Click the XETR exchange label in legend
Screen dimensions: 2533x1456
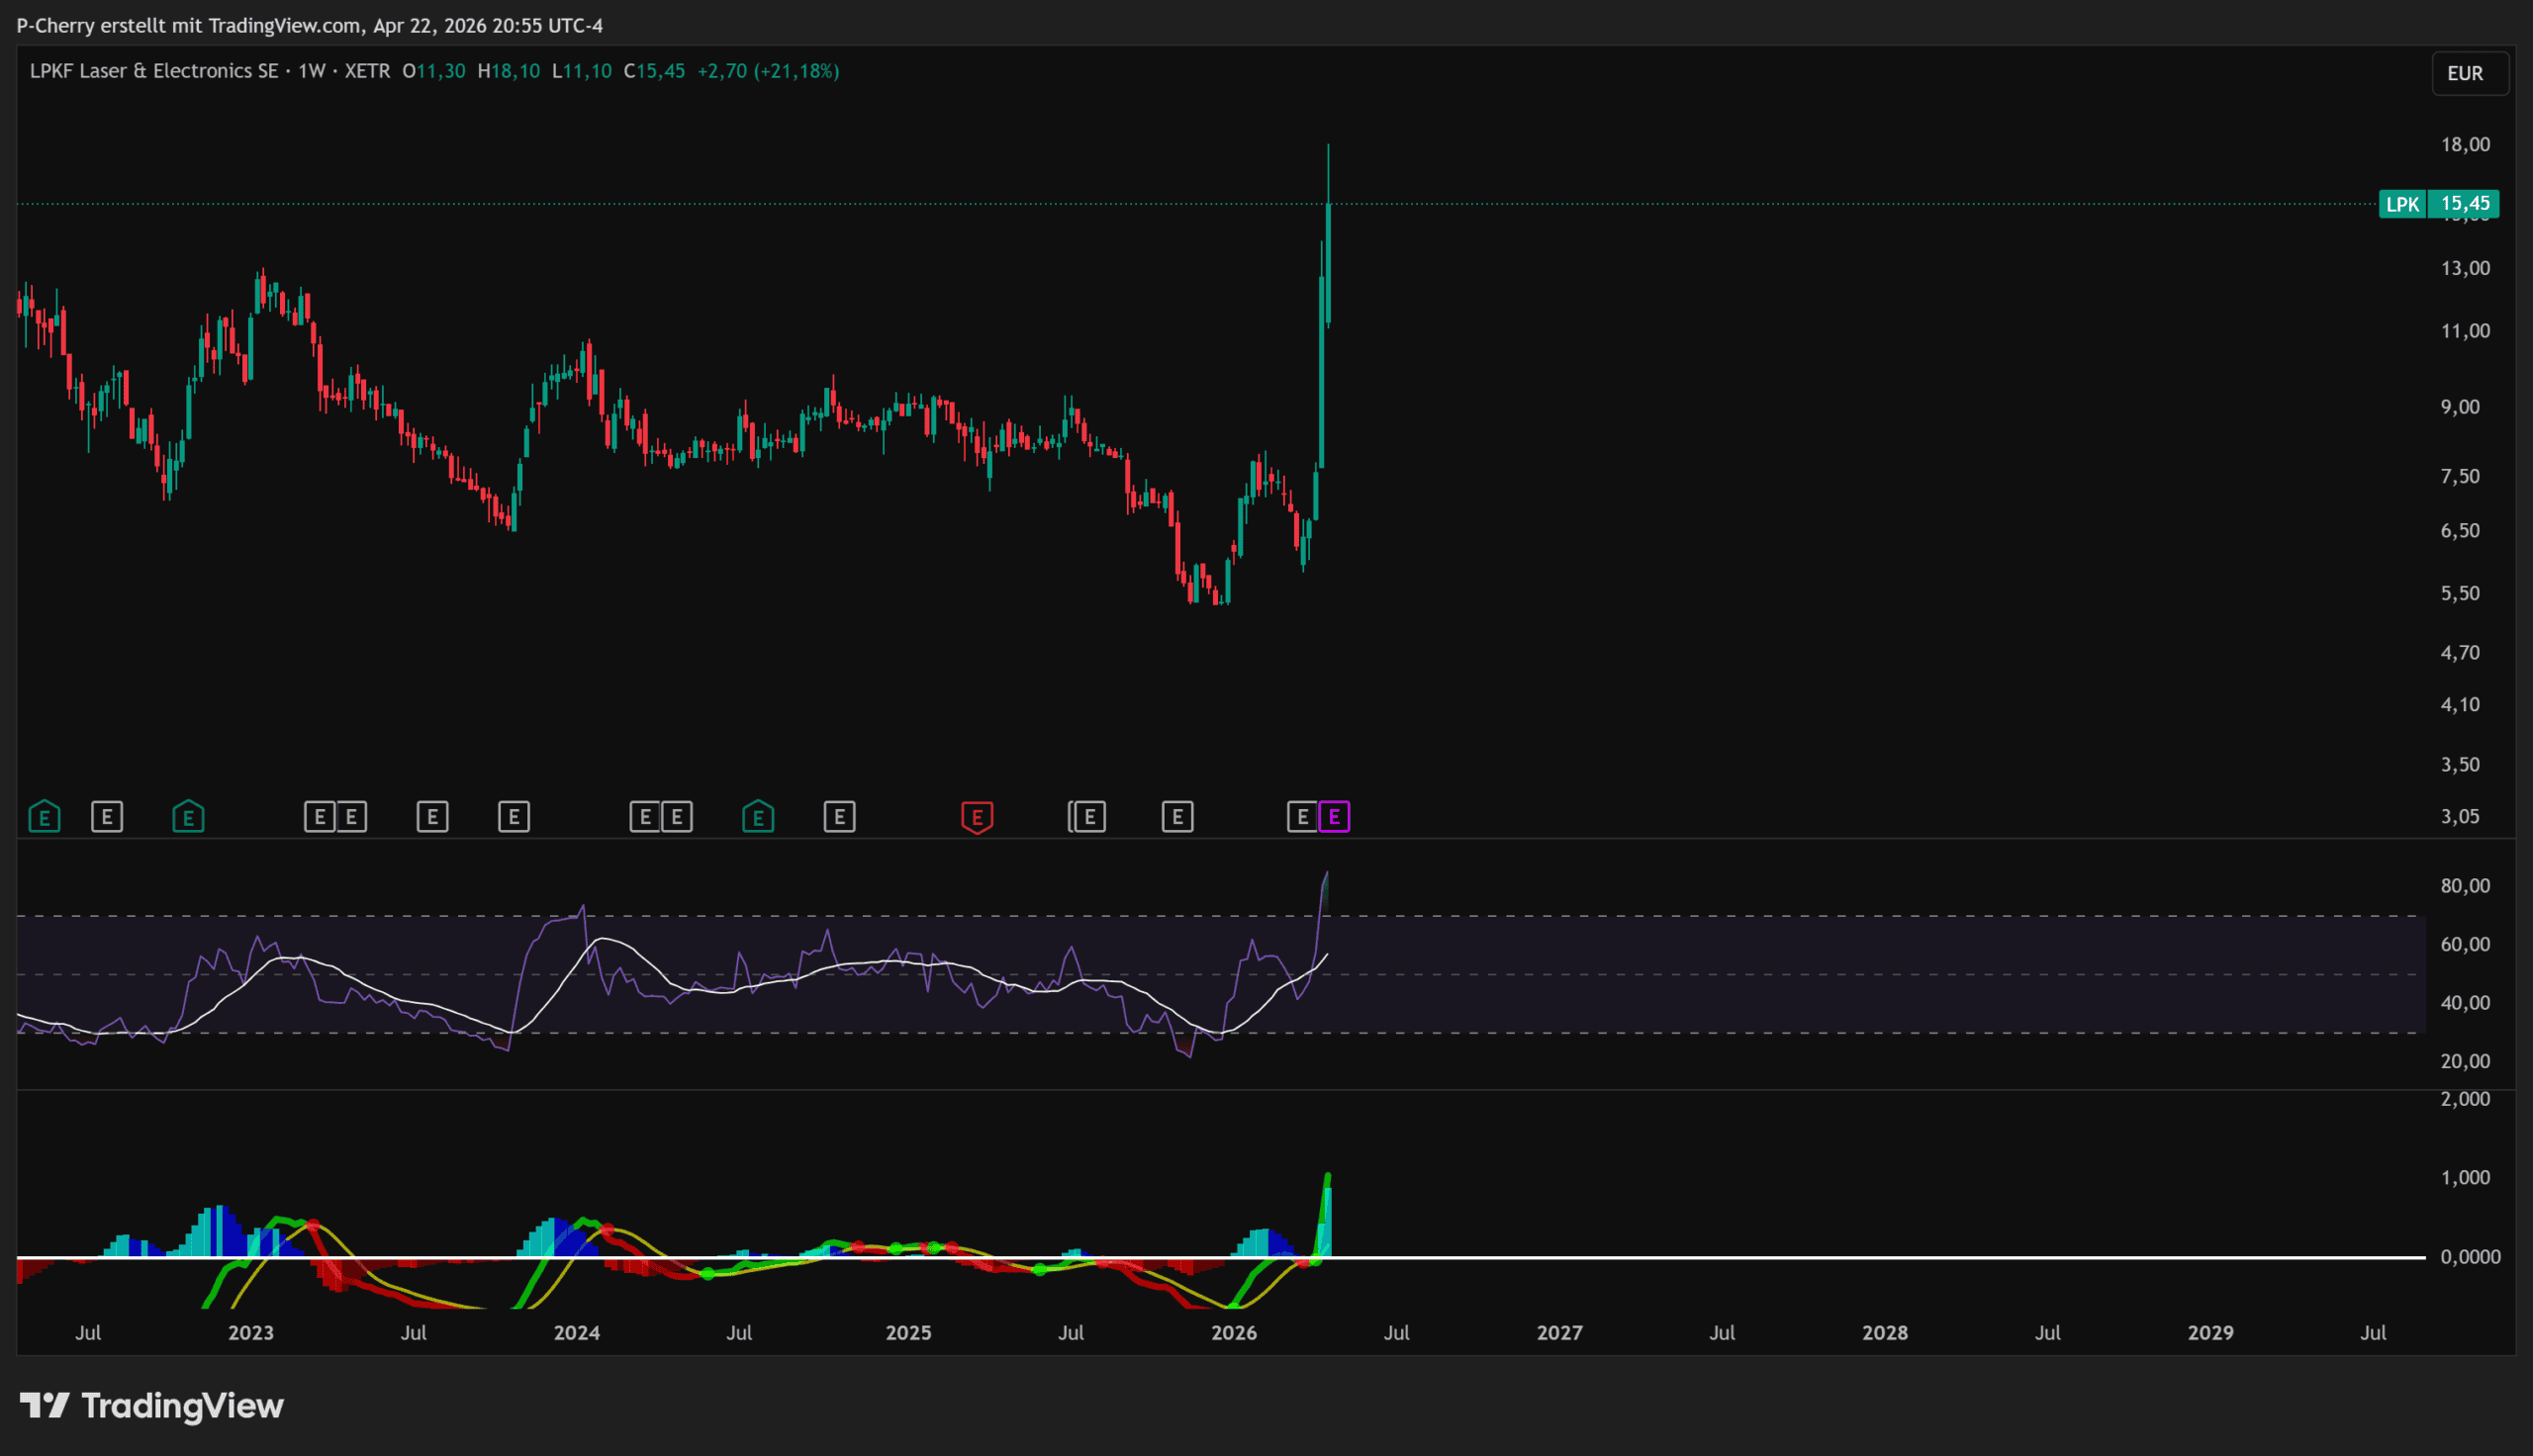(367, 71)
